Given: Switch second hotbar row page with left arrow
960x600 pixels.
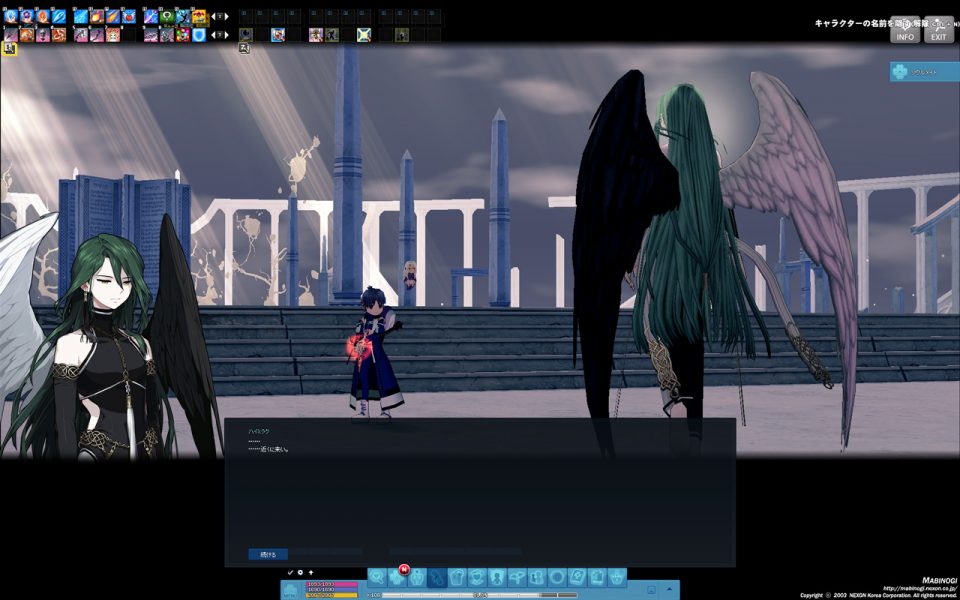Looking at the screenshot, I should pyautogui.click(x=214, y=35).
